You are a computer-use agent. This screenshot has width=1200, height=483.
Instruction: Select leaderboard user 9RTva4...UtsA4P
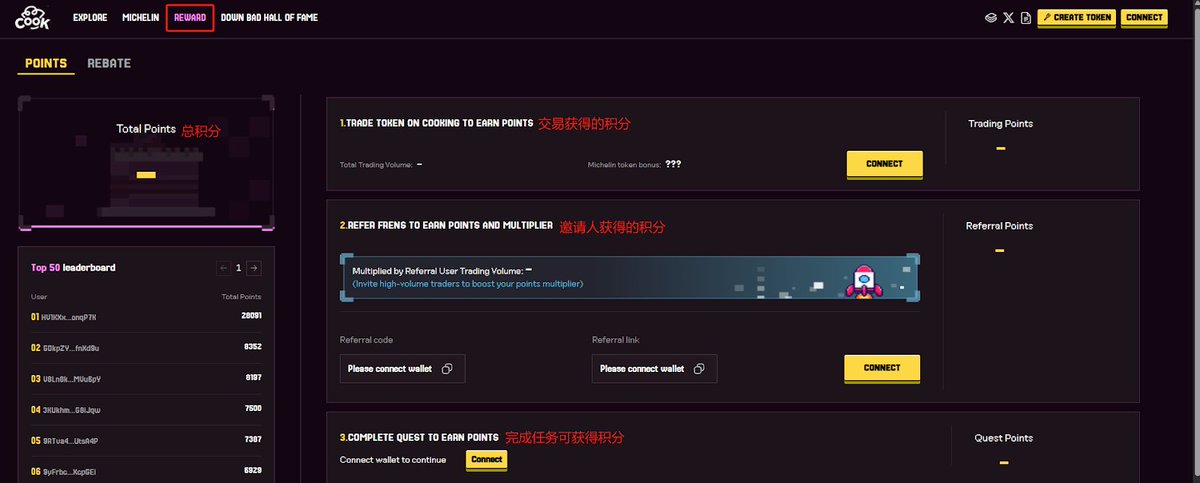click(70, 441)
